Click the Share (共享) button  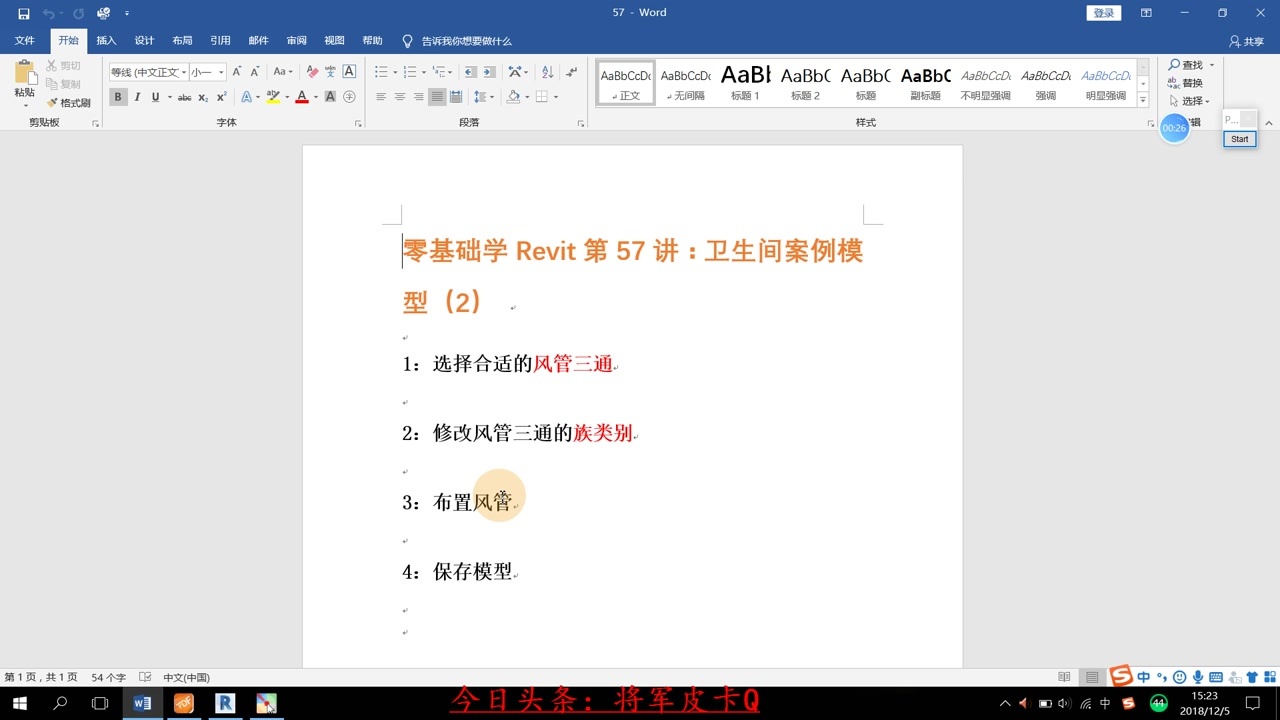pos(1247,41)
